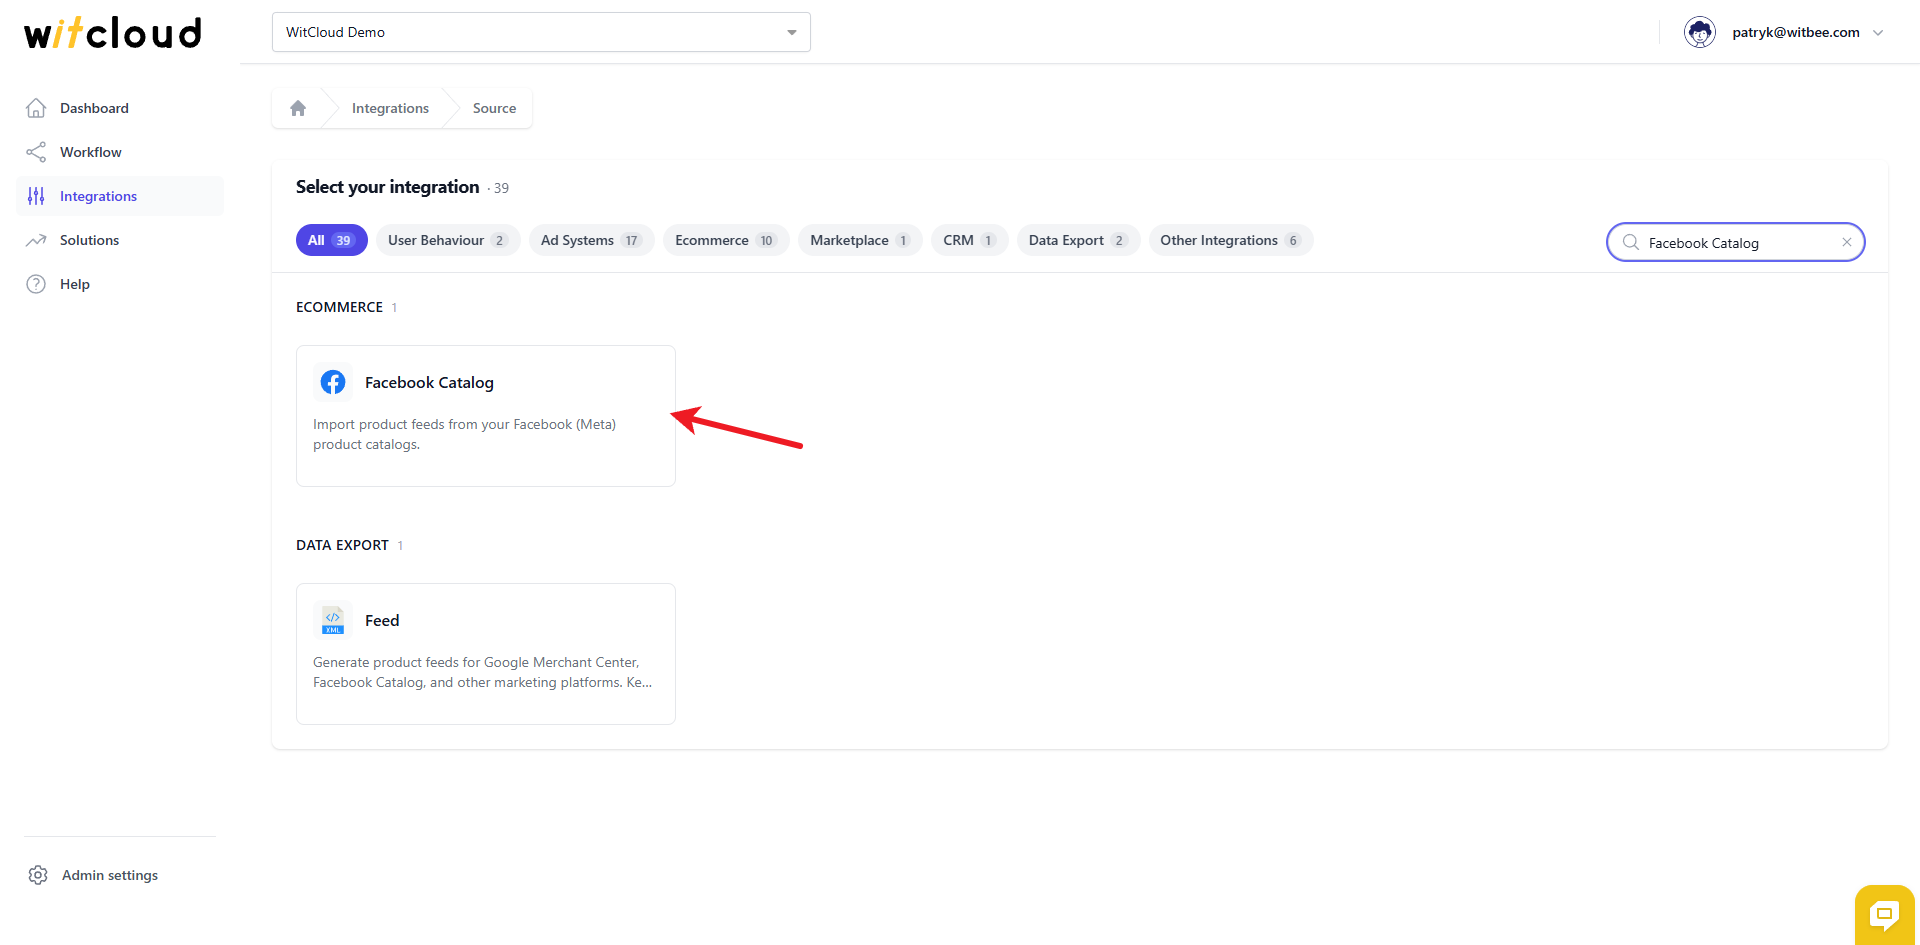Click the Feed XML file icon
The height and width of the screenshot is (945, 1920).
tap(333, 620)
